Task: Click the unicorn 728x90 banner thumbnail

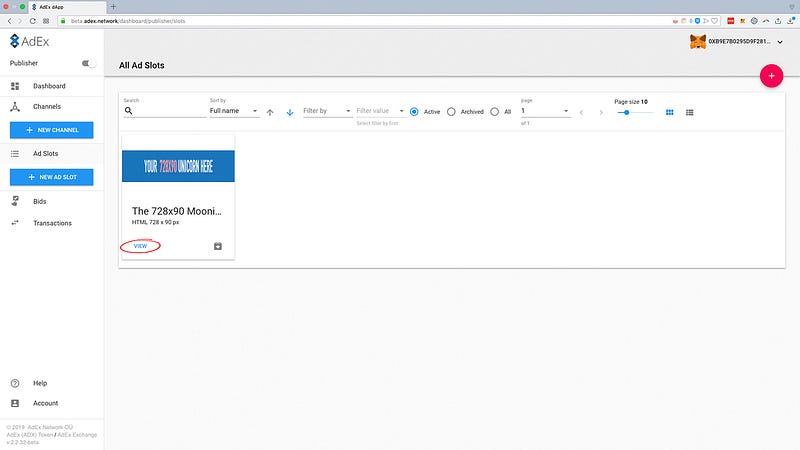Action: tap(178, 166)
